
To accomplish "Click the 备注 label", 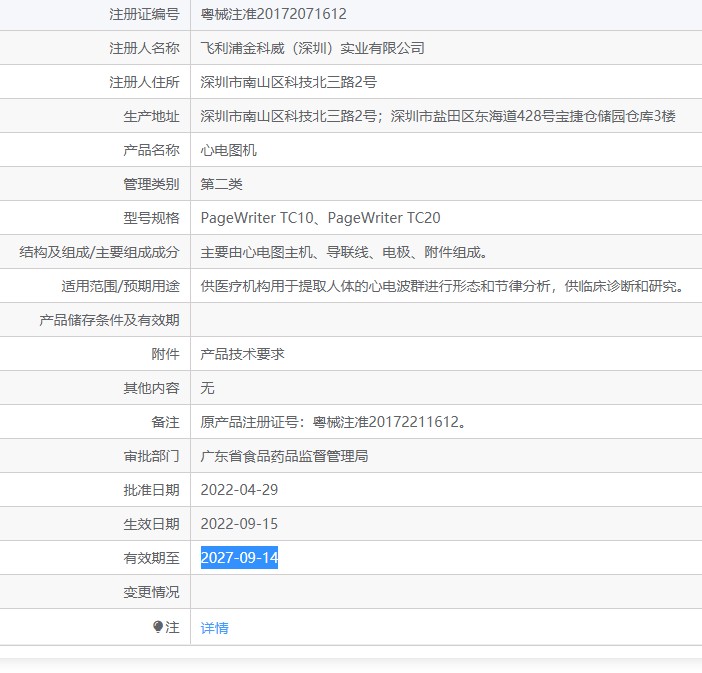I will click(x=165, y=422).
